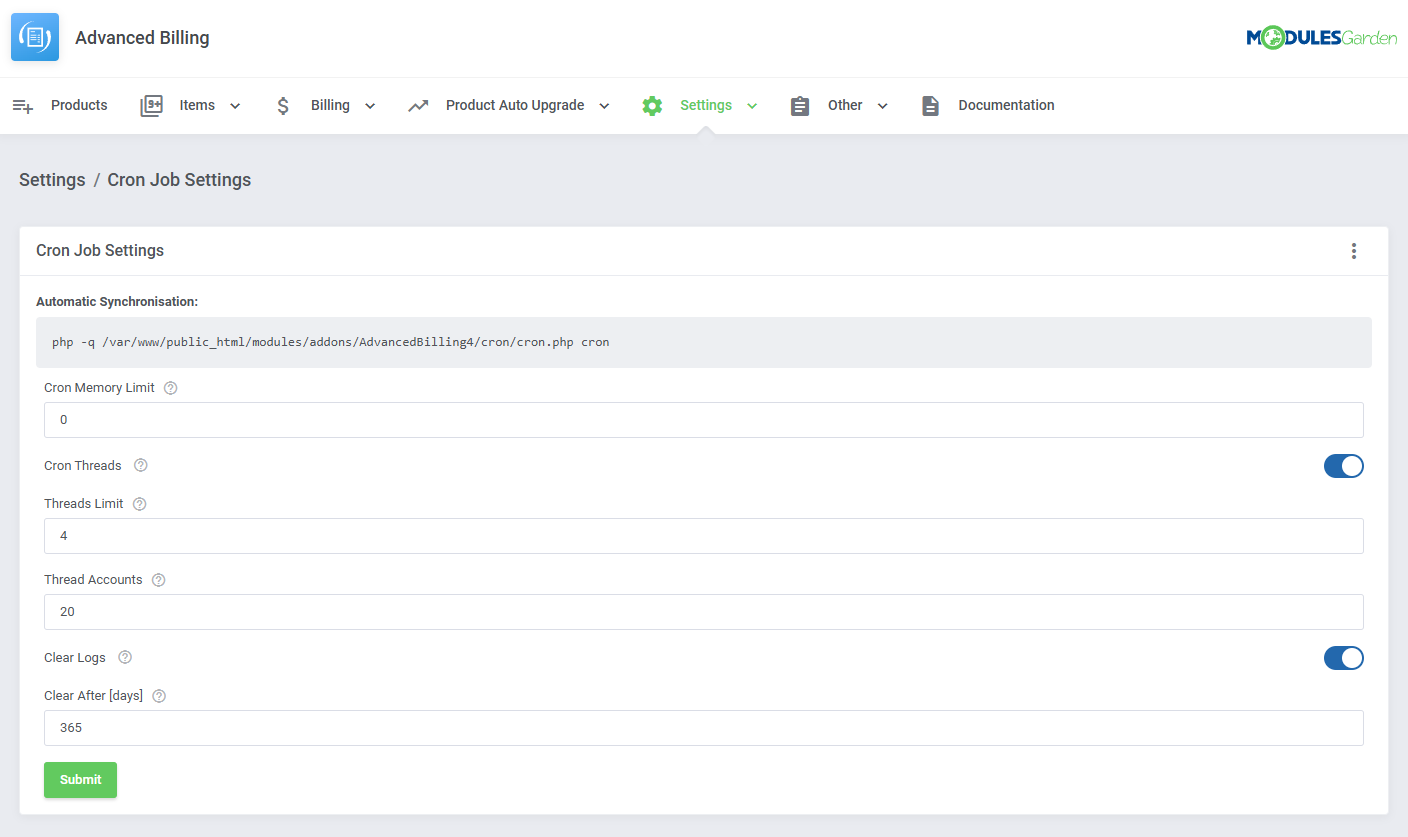Image resolution: width=1408 pixels, height=837 pixels.
Task: Click the help icon beside Cron Memory Limit
Action: 170,388
